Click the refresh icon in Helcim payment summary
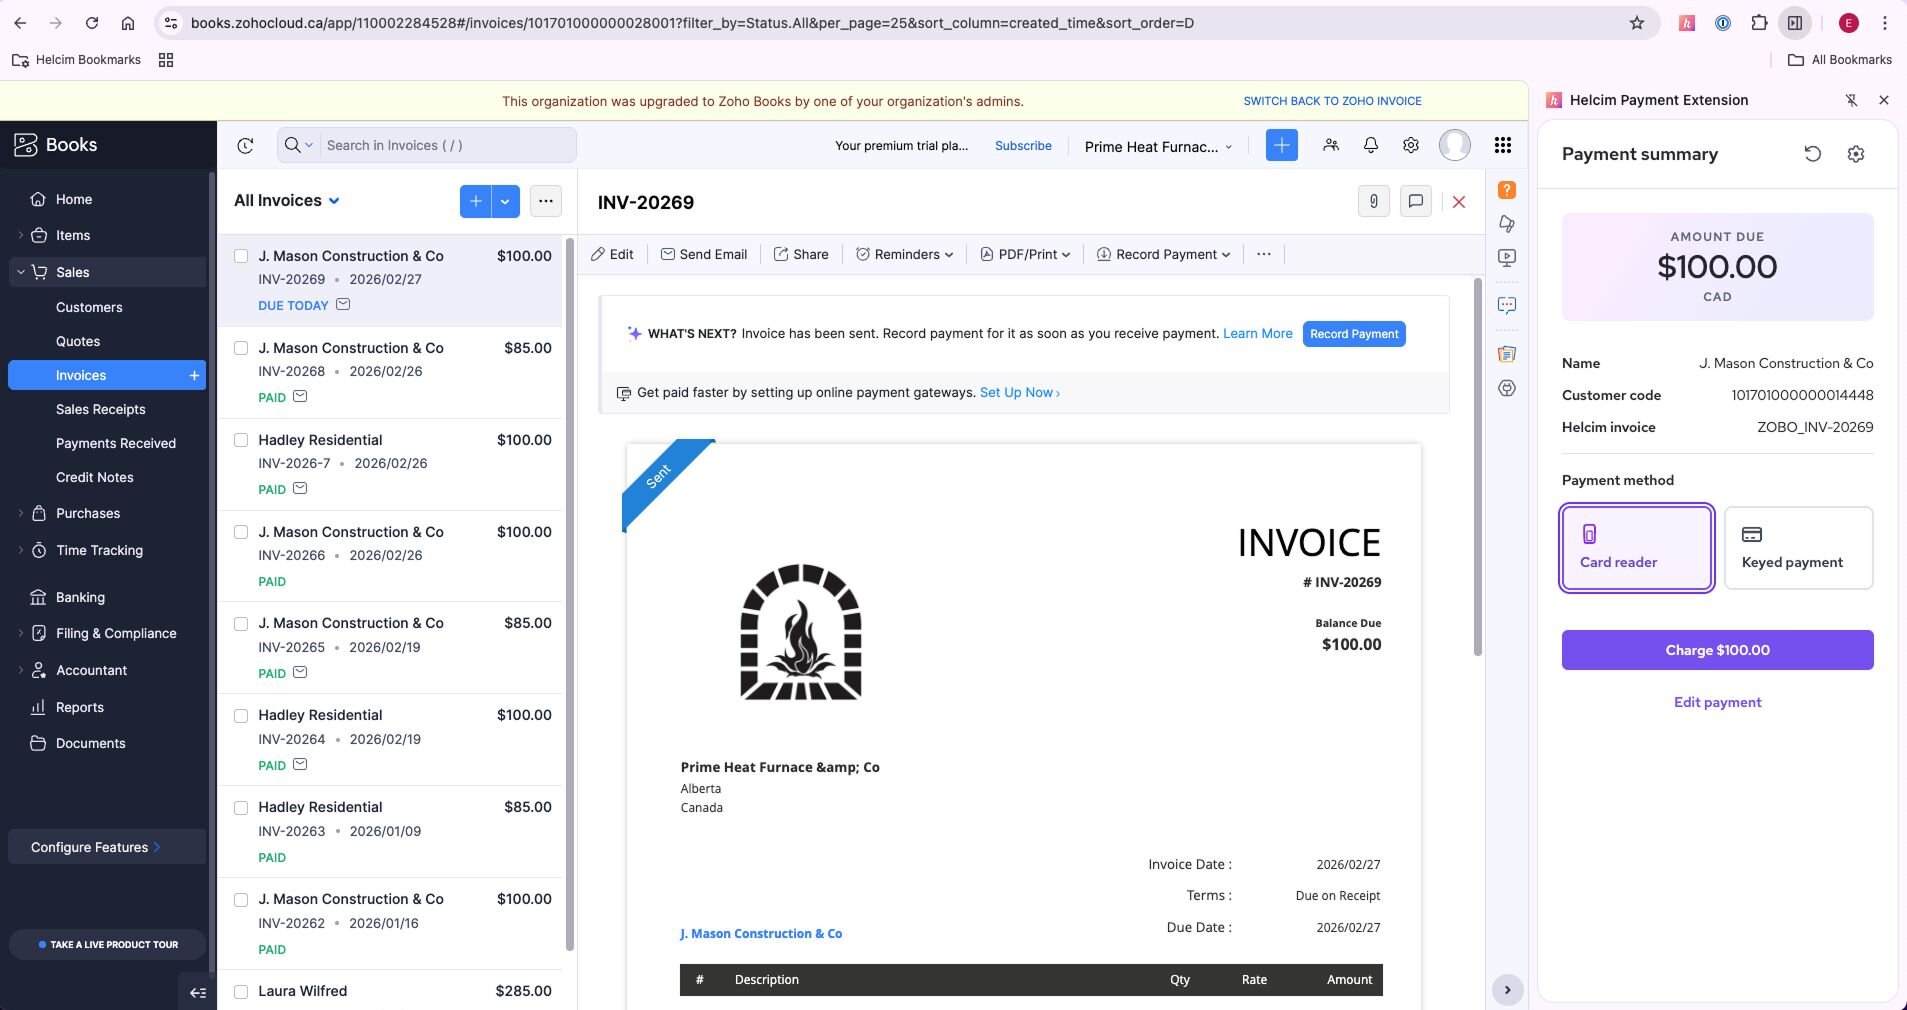The height and width of the screenshot is (1010, 1907). 1812,154
